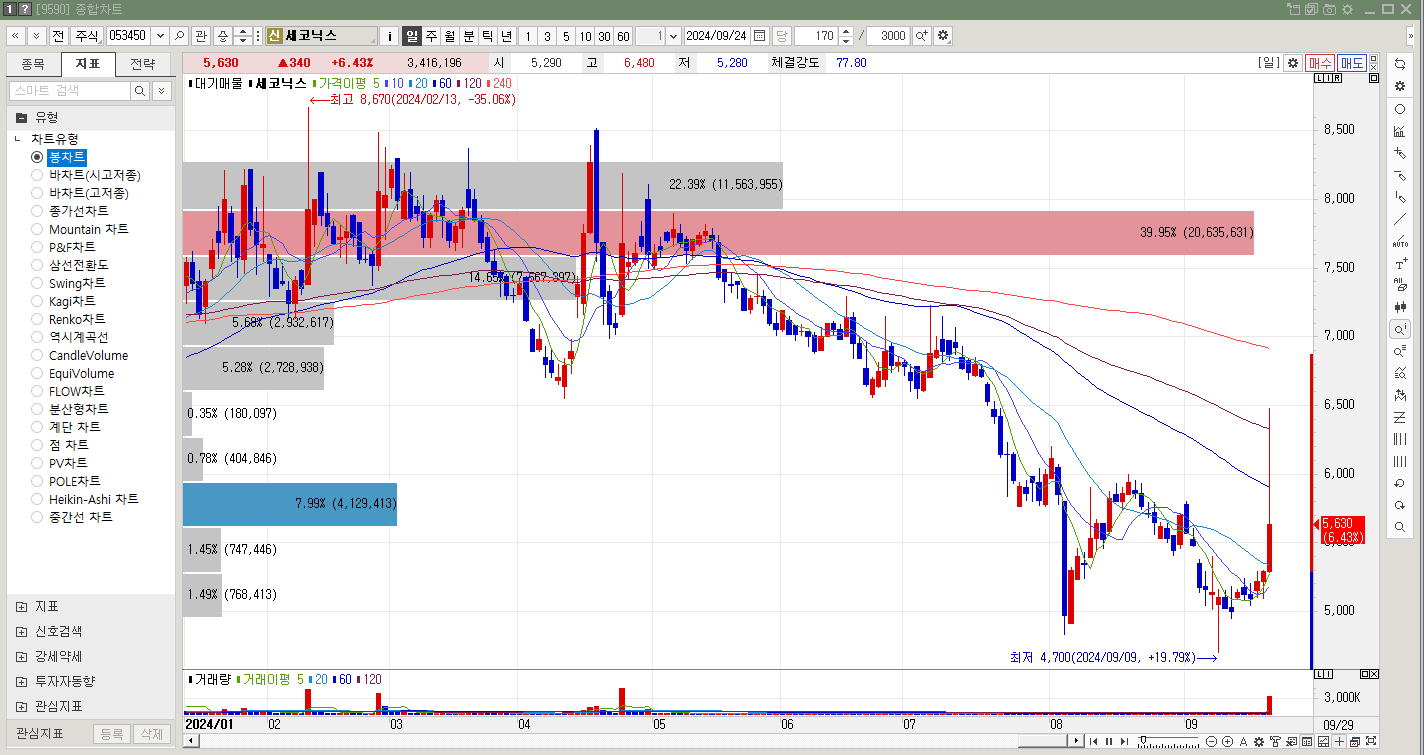Switch to the 종목 tab

click(x=33, y=64)
